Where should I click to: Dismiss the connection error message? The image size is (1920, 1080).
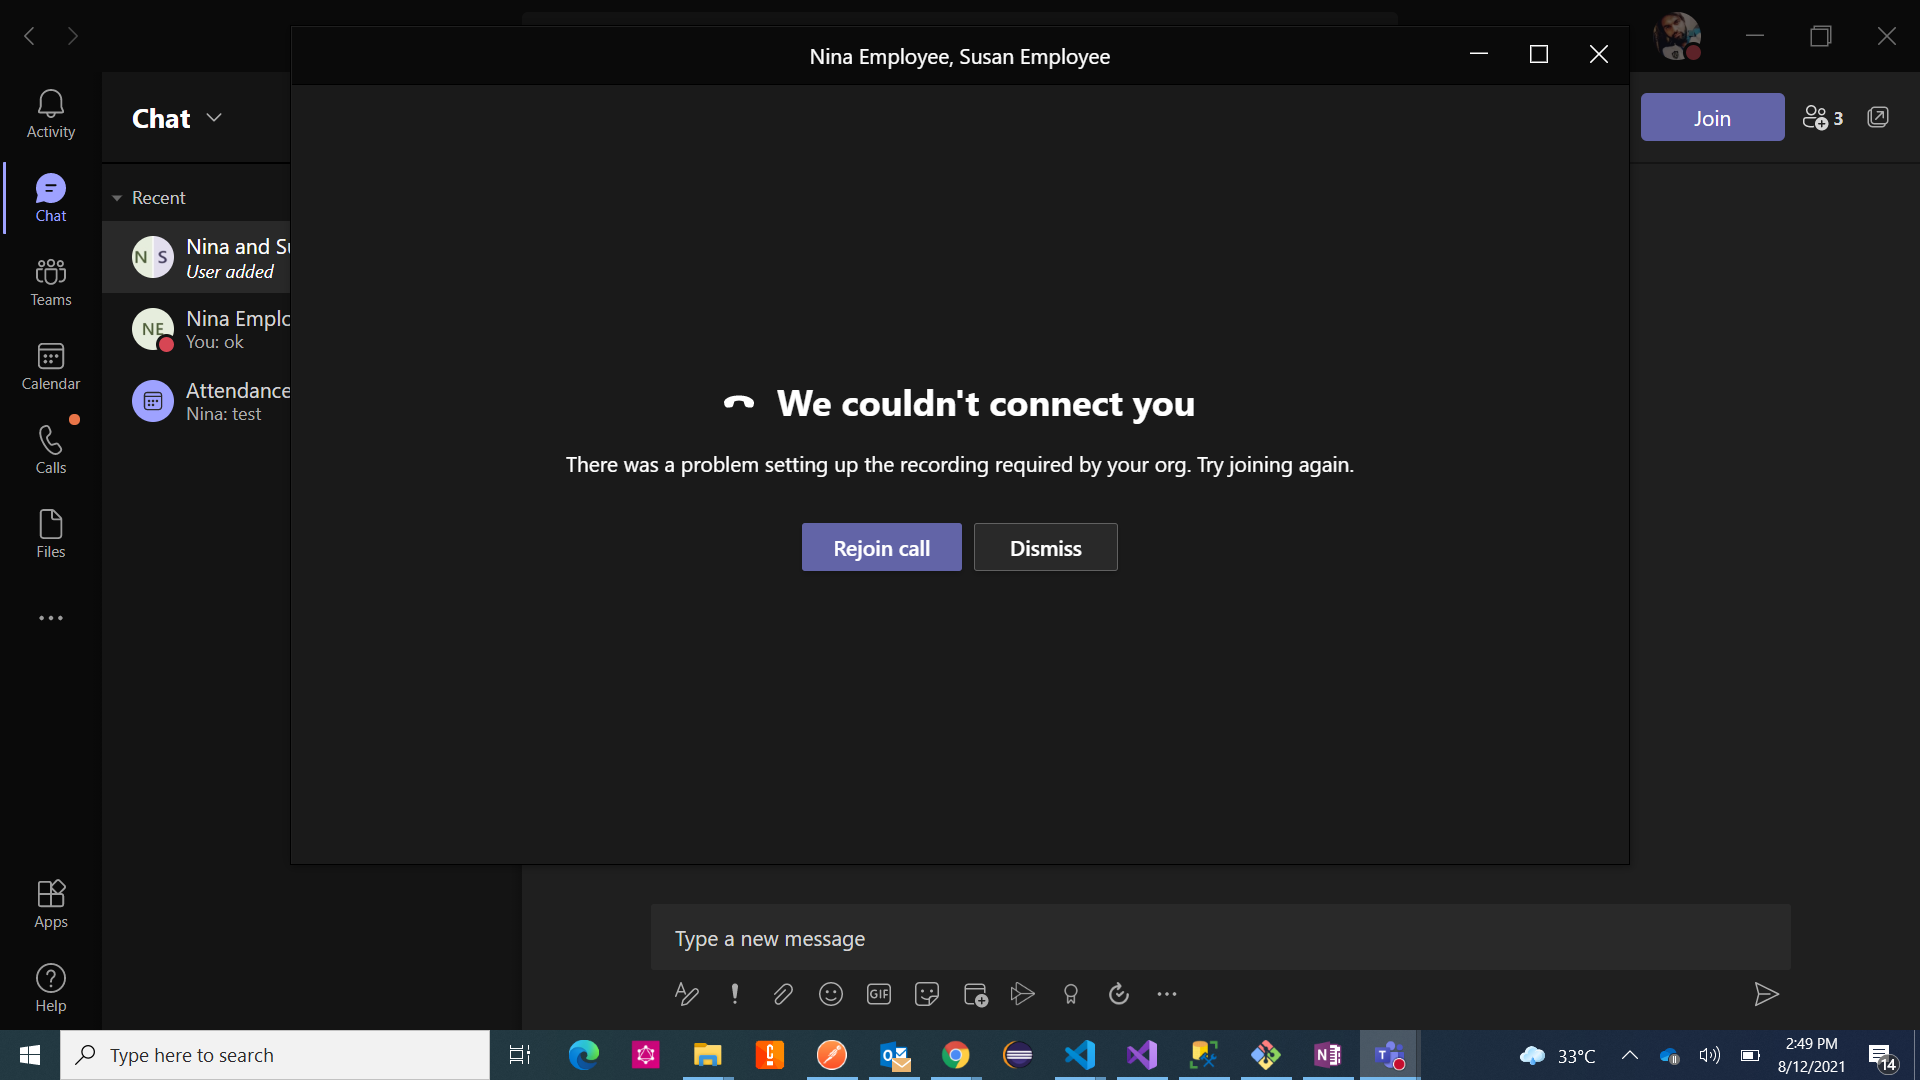click(x=1045, y=547)
